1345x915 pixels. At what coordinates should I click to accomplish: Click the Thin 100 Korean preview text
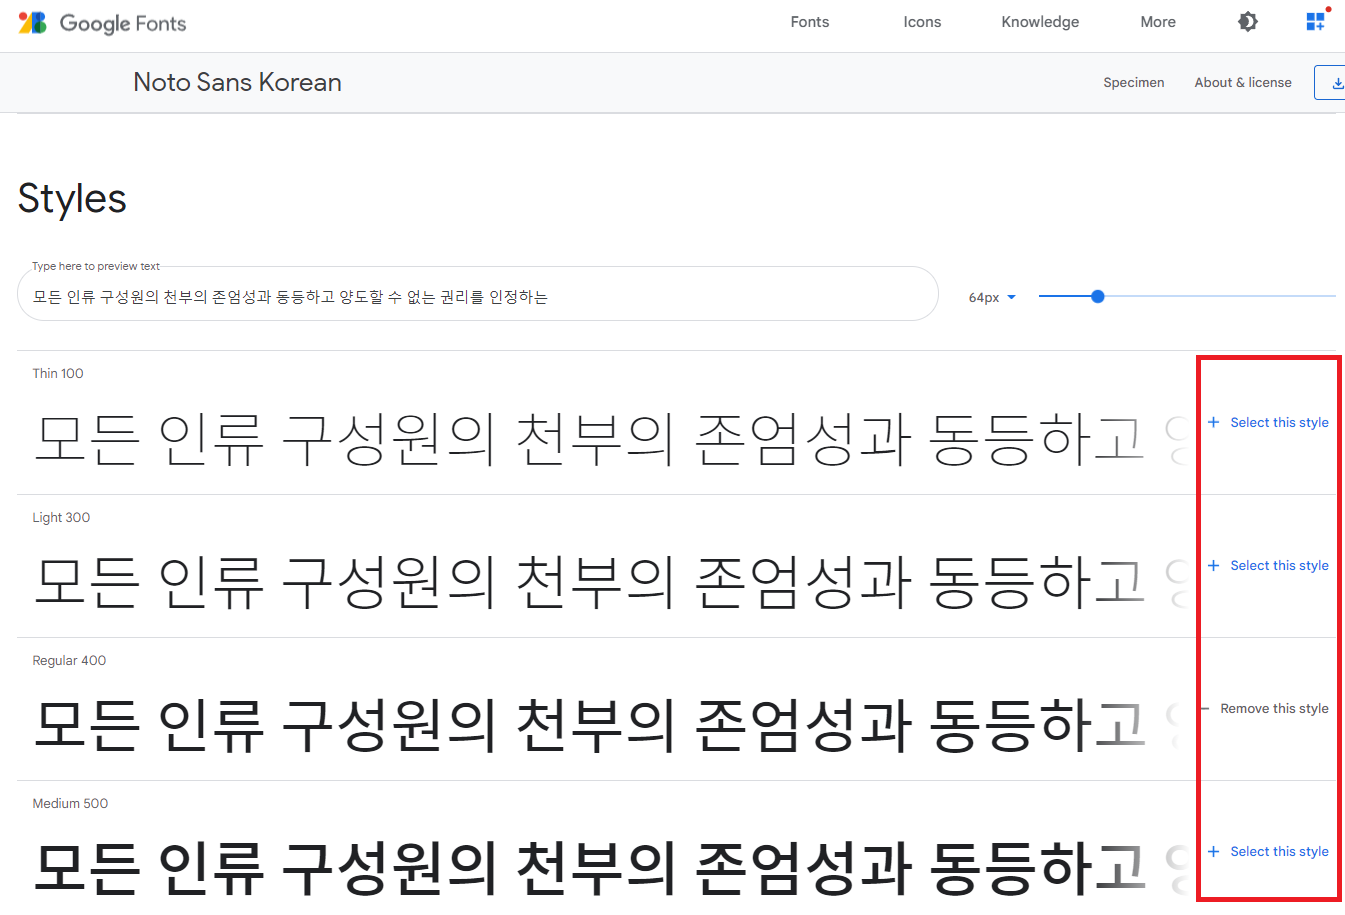(610, 439)
